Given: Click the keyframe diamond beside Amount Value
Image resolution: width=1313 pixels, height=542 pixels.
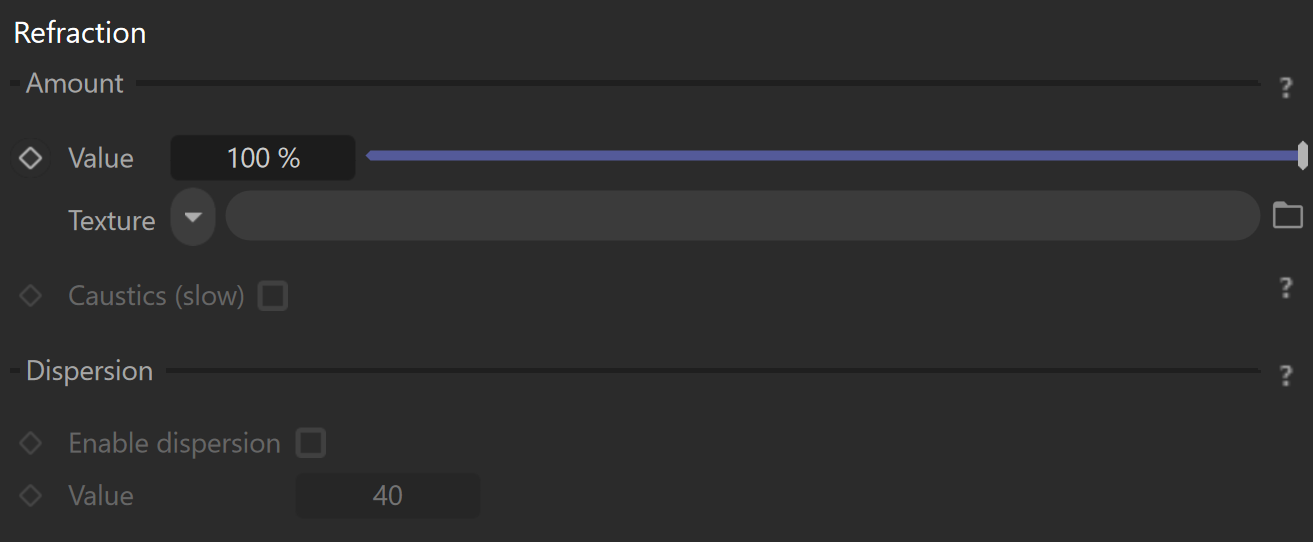Looking at the screenshot, I should tap(30, 158).
